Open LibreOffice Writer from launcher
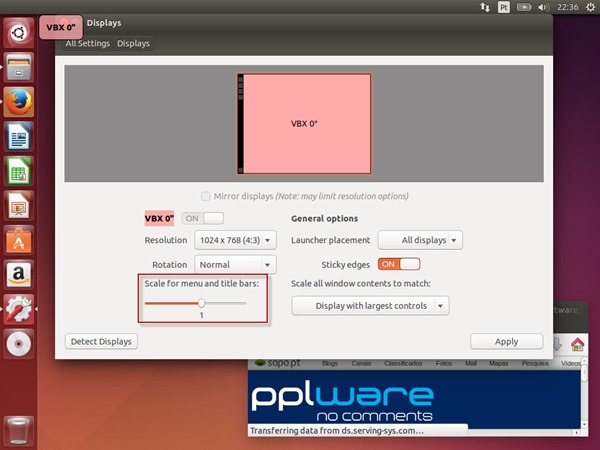 [18, 136]
